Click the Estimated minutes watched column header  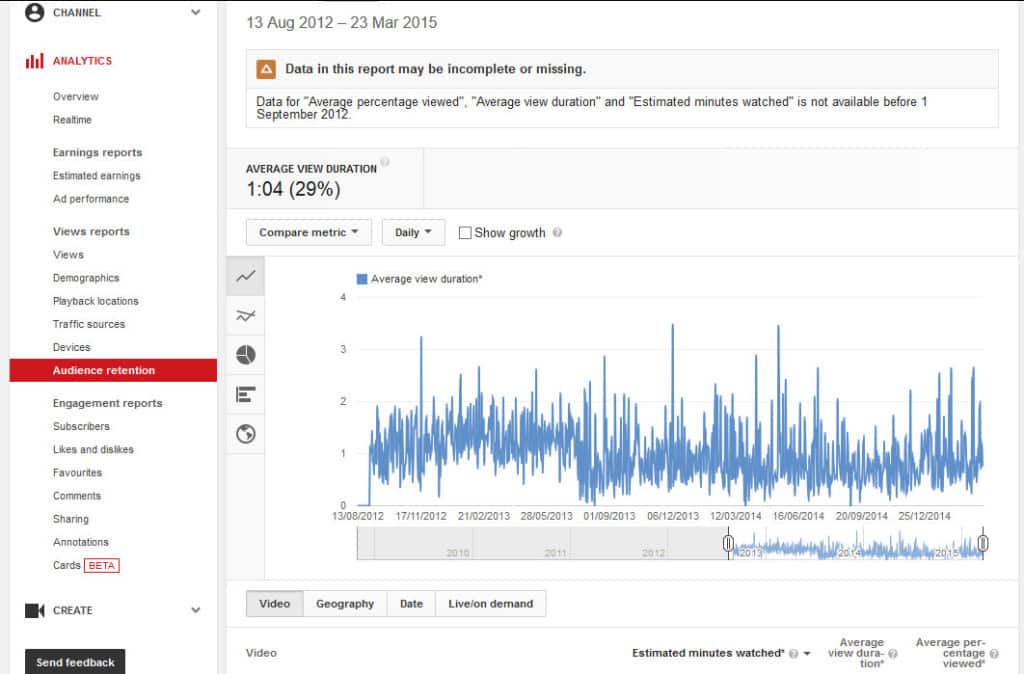[x=708, y=653]
